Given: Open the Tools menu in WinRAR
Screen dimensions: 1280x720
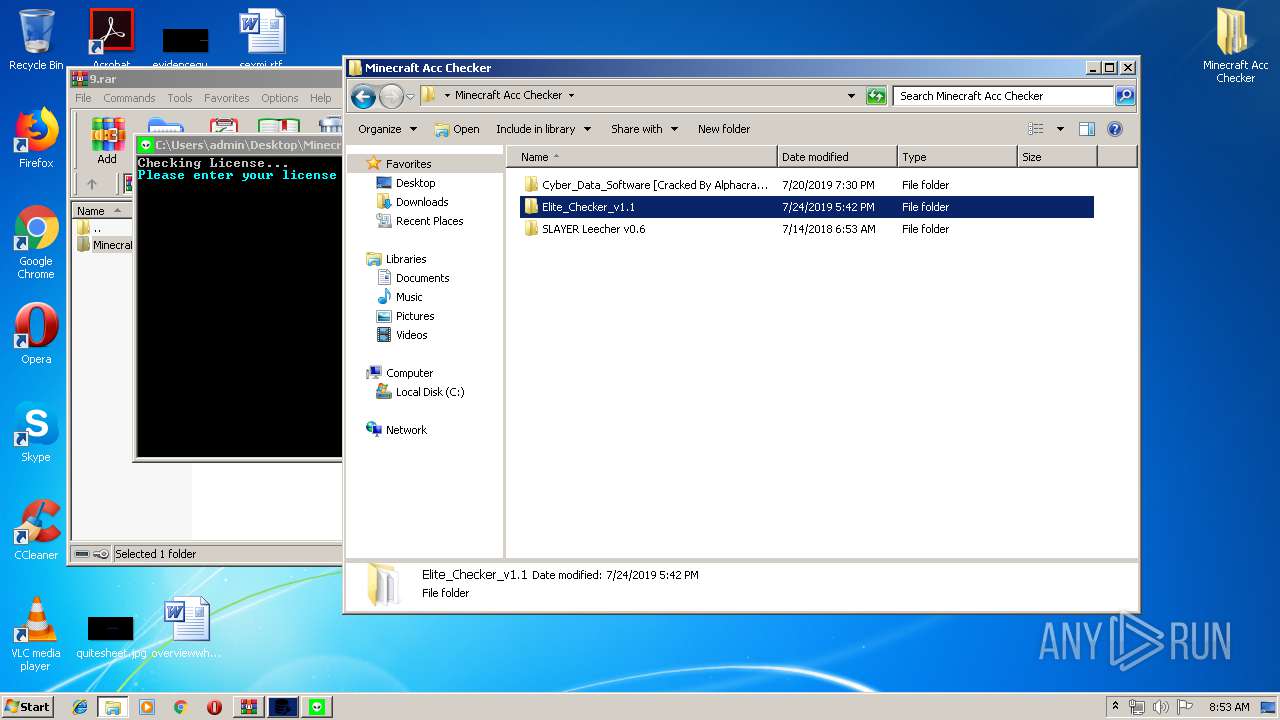Looking at the screenshot, I should (x=180, y=98).
